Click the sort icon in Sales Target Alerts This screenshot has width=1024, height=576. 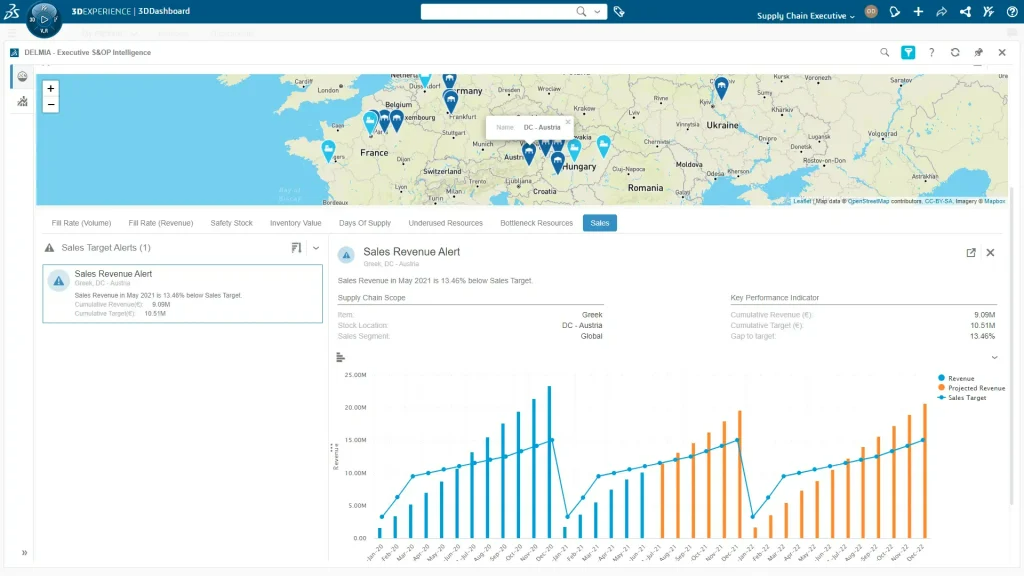[296, 247]
